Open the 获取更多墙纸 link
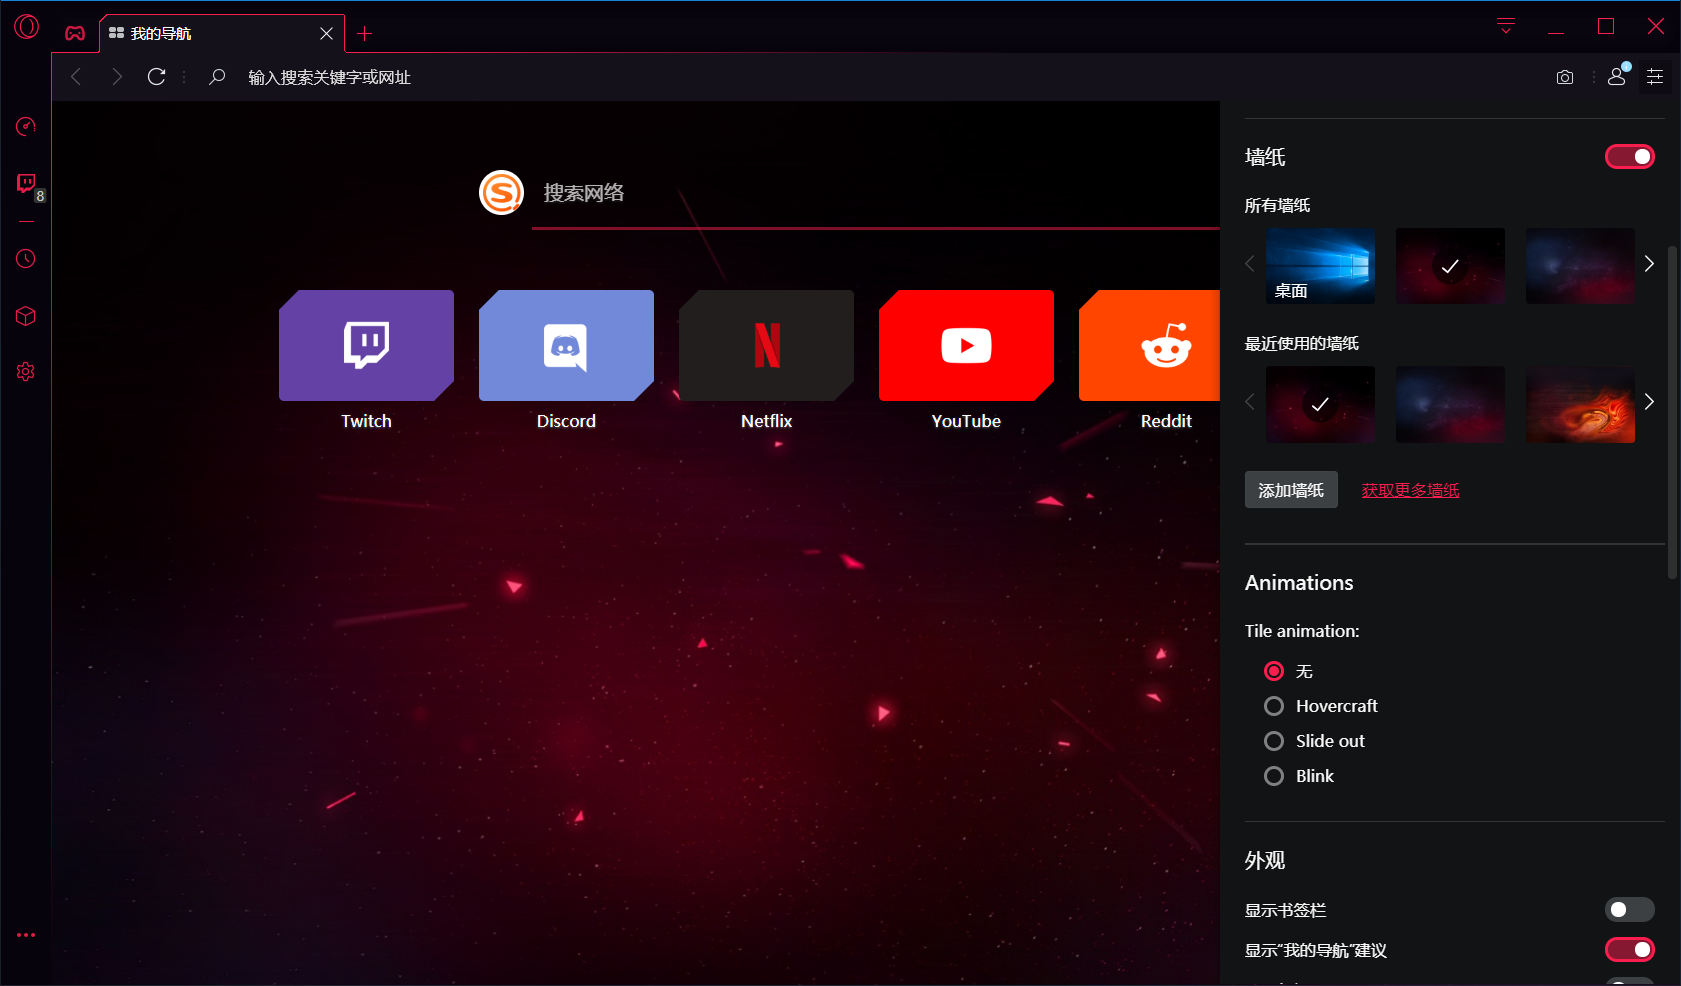1681x986 pixels. coord(1410,490)
